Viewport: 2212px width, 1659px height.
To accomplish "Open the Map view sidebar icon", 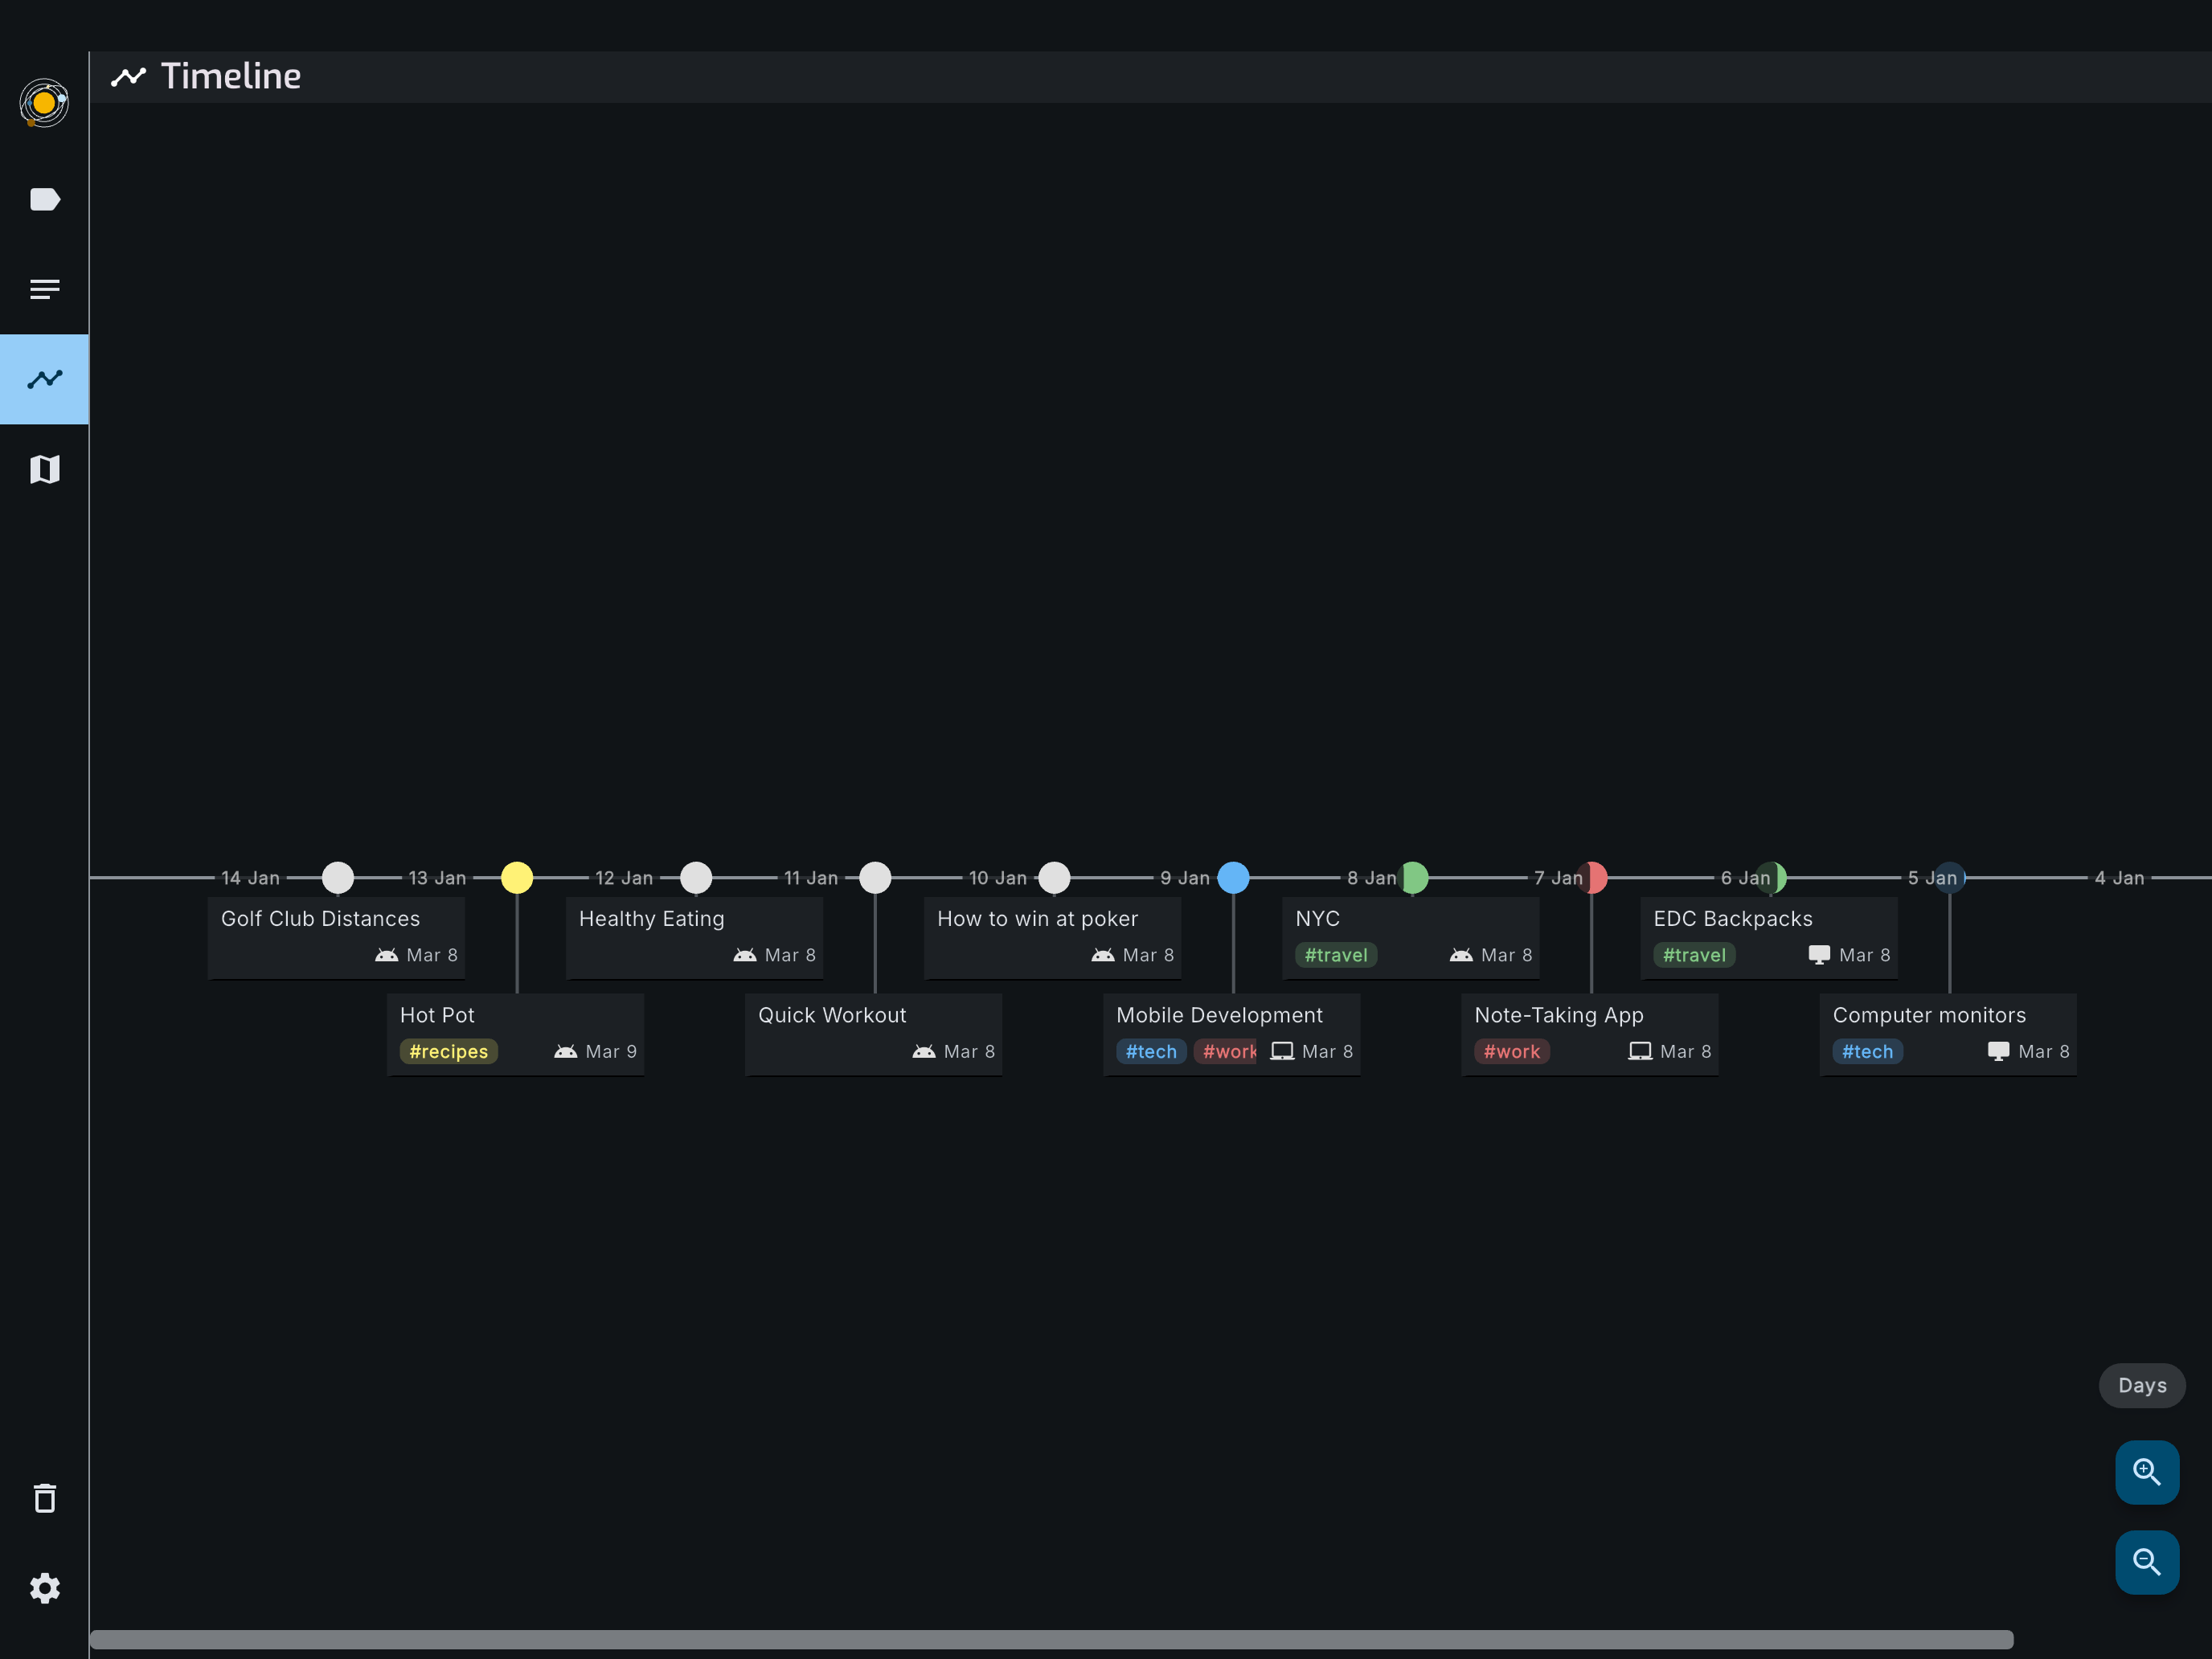I will point(44,469).
